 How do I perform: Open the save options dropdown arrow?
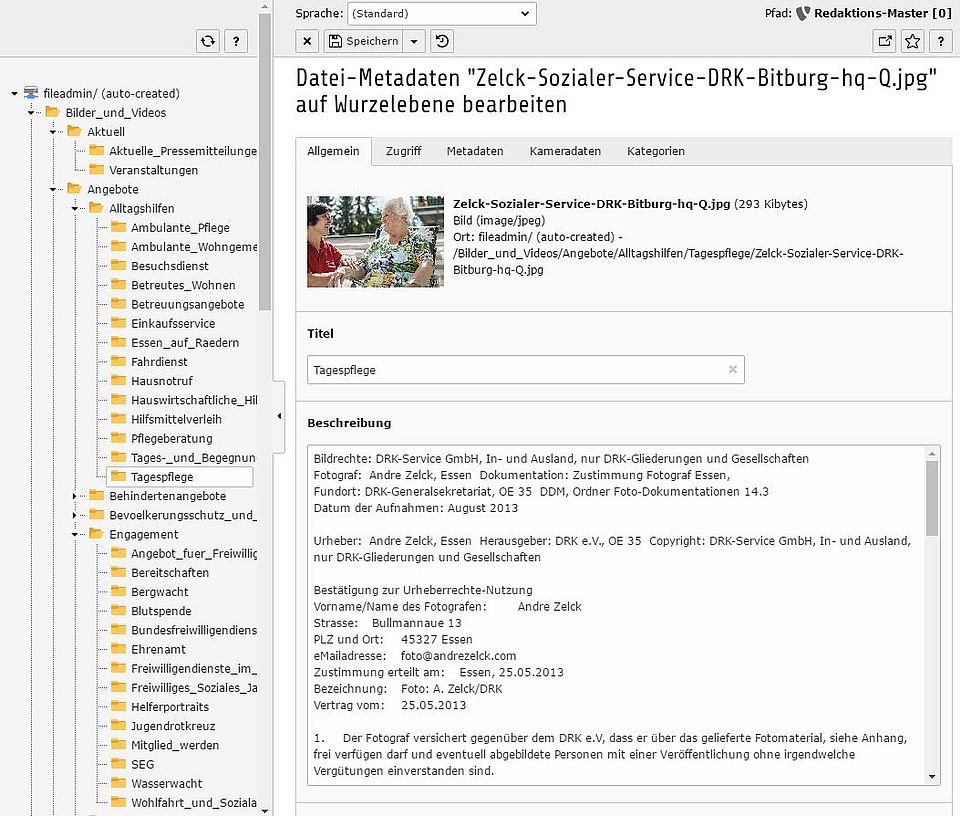415,41
